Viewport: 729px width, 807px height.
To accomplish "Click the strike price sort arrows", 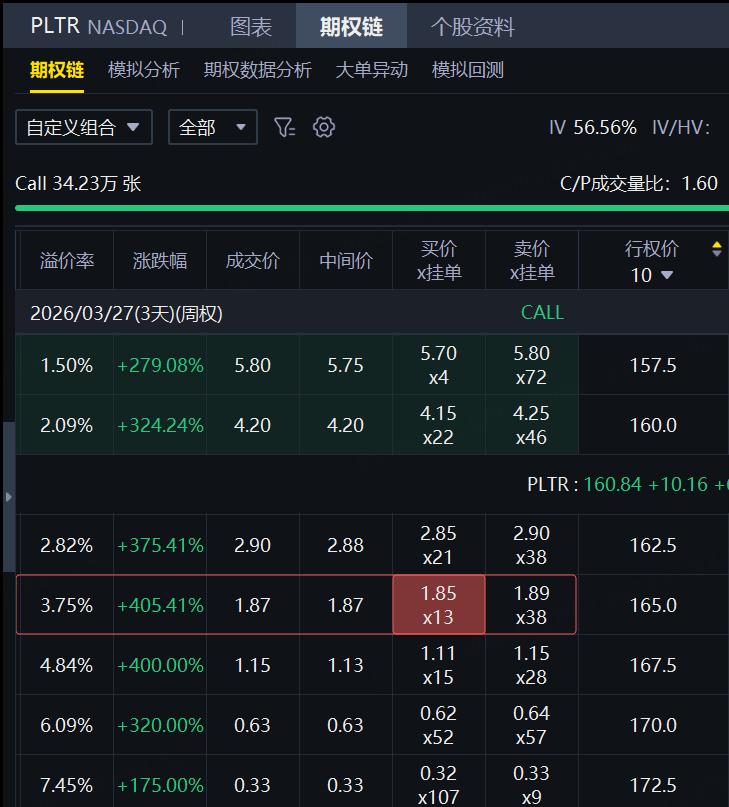I will point(716,249).
